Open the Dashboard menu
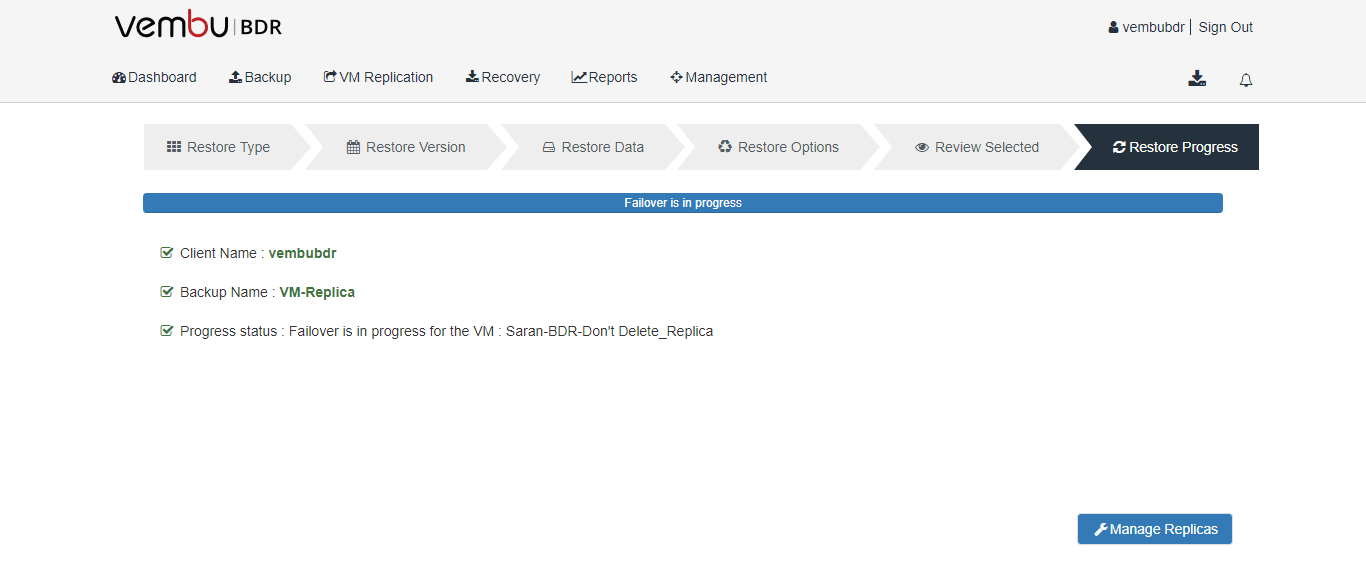 pyautogui.click(x=154, y=77)
